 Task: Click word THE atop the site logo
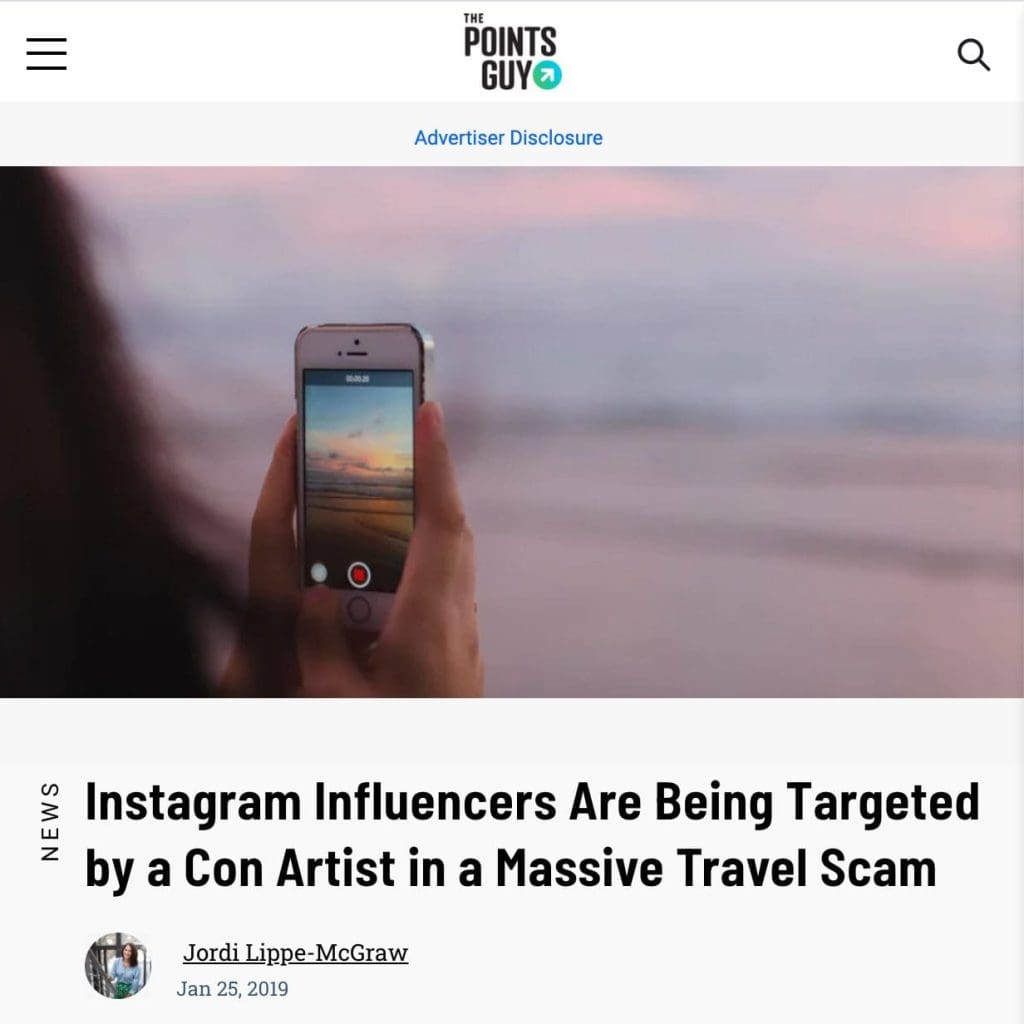[x=473, y=18]
